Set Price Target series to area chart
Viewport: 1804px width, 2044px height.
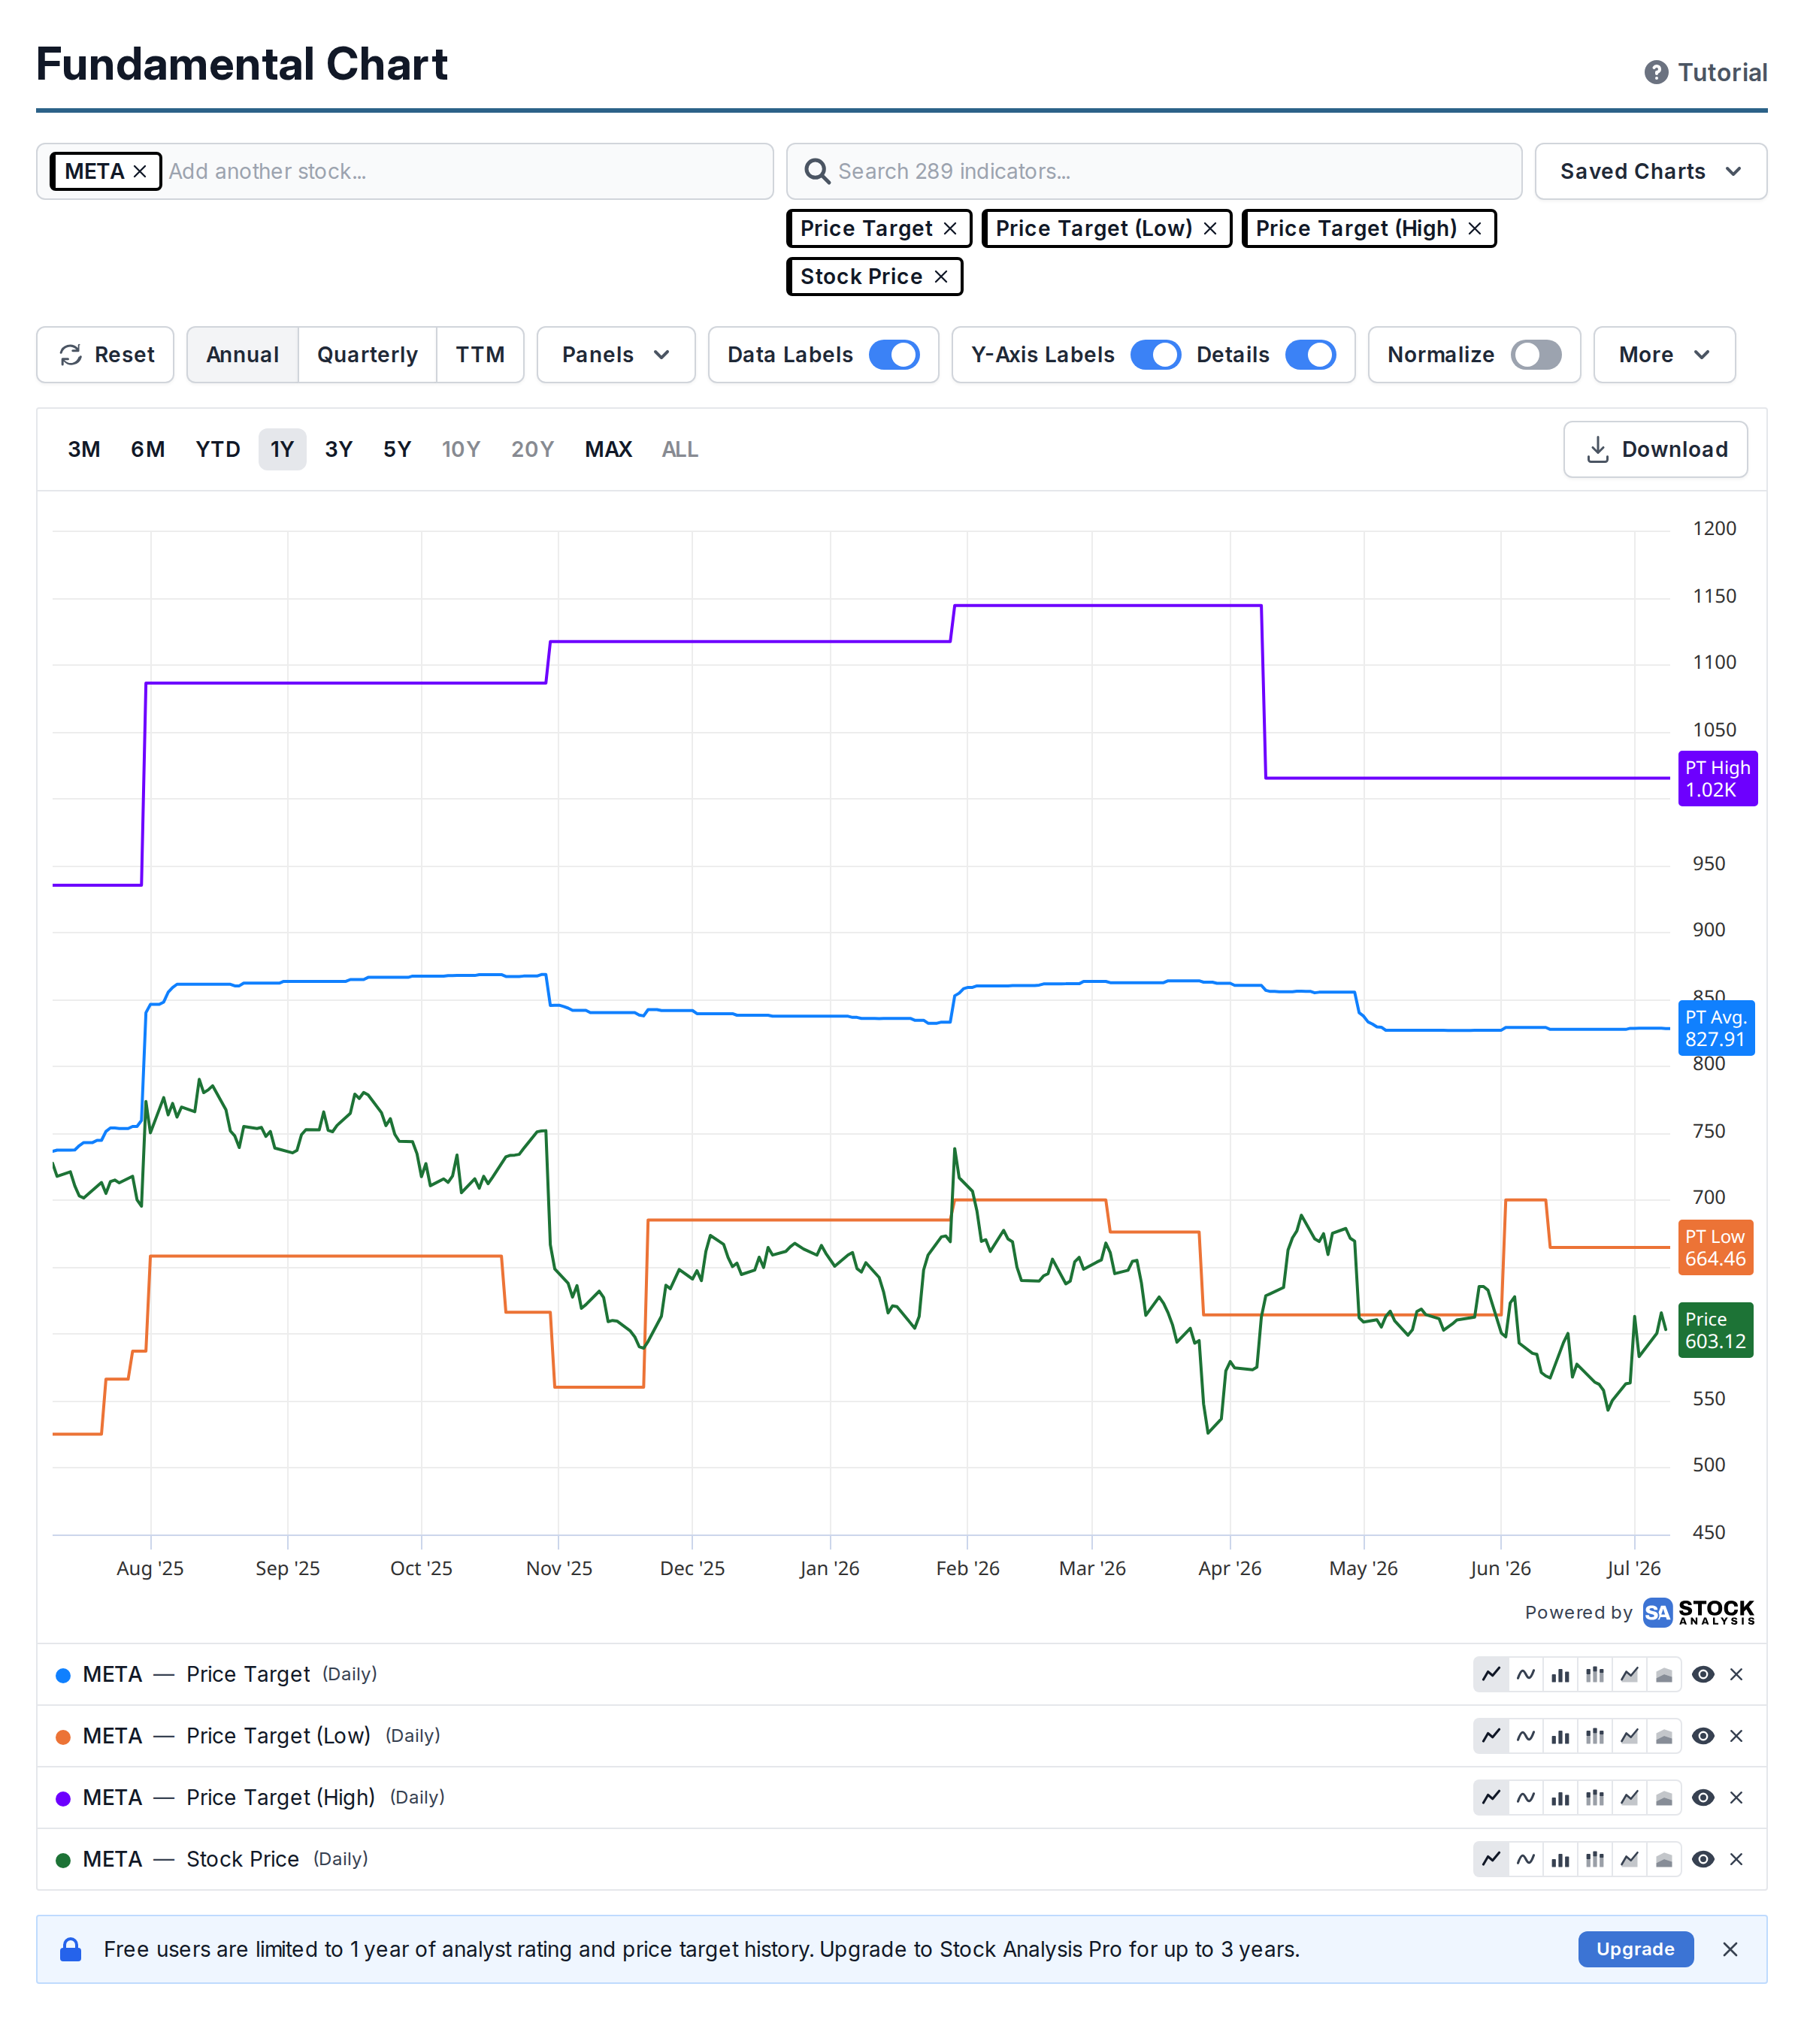pos(1629,1674)
